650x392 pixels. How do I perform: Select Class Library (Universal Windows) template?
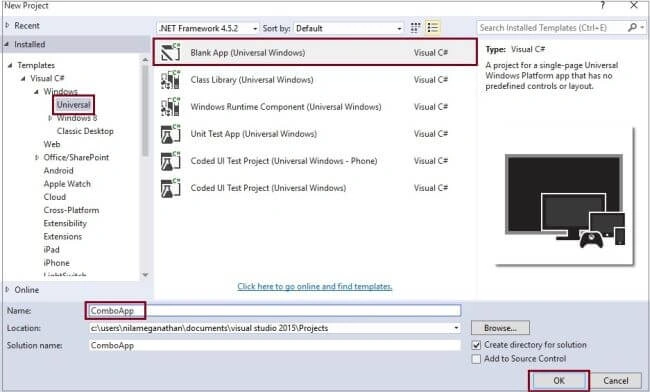(x=315, y=80)
